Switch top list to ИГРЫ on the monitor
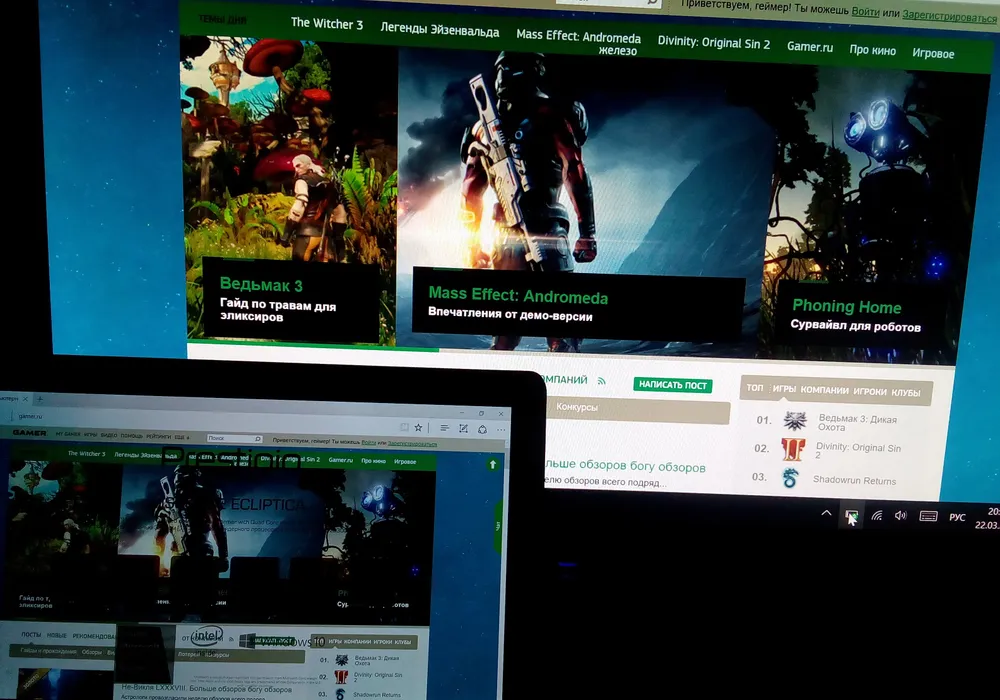This screenshot has width=1000, height=700. 784,389
